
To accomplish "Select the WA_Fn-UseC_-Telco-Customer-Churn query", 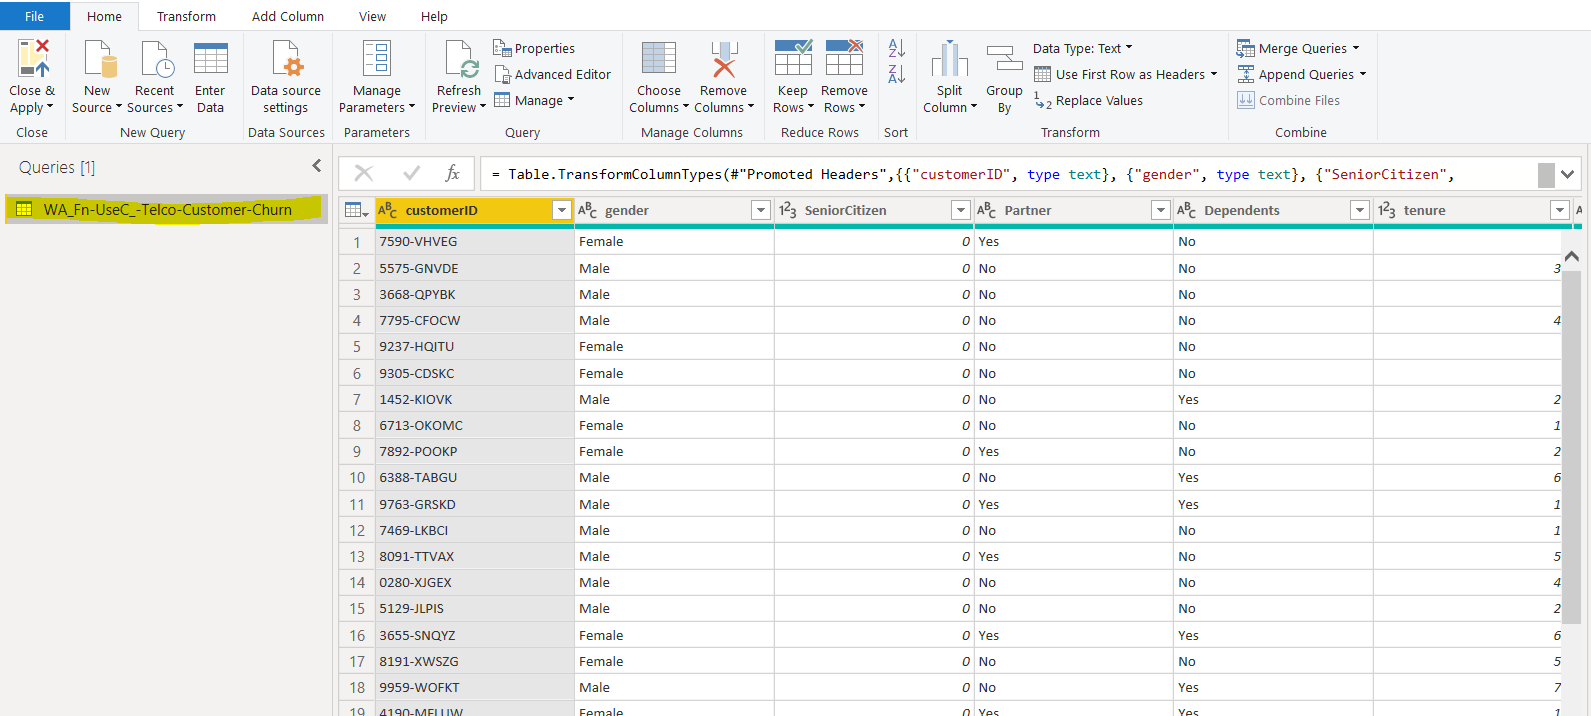I will tap(167, 210).
